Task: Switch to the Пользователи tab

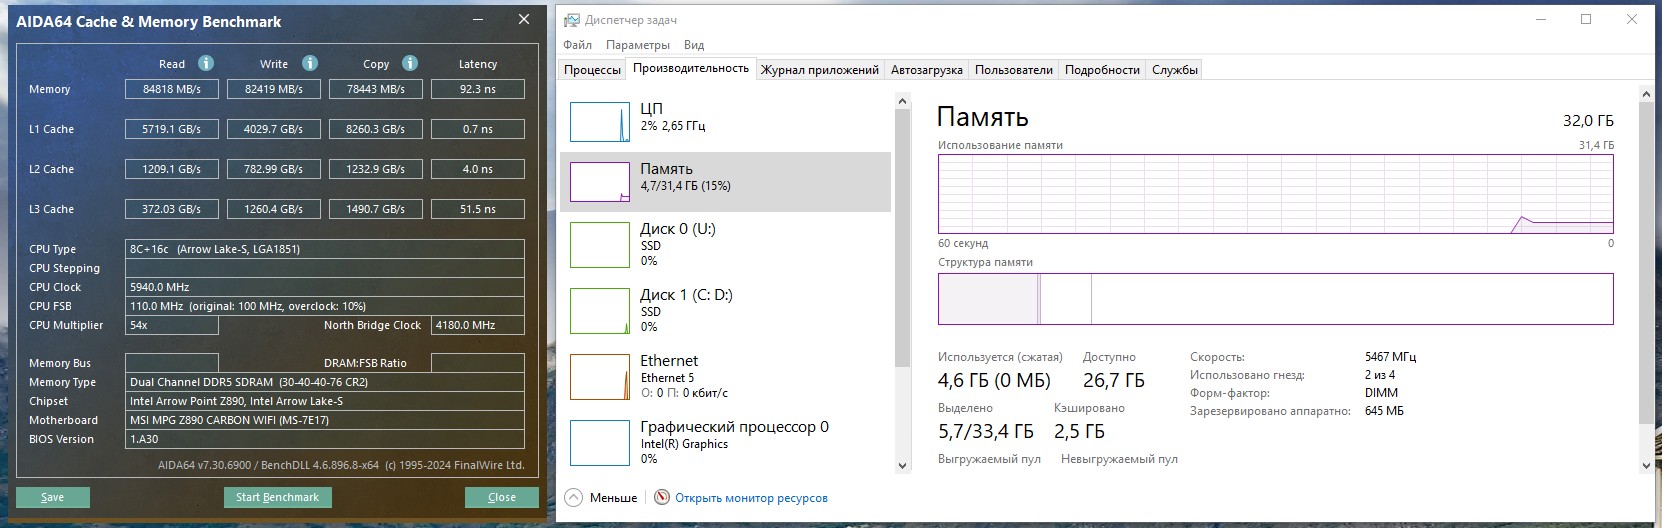Action: click(x=1014, y=70)
